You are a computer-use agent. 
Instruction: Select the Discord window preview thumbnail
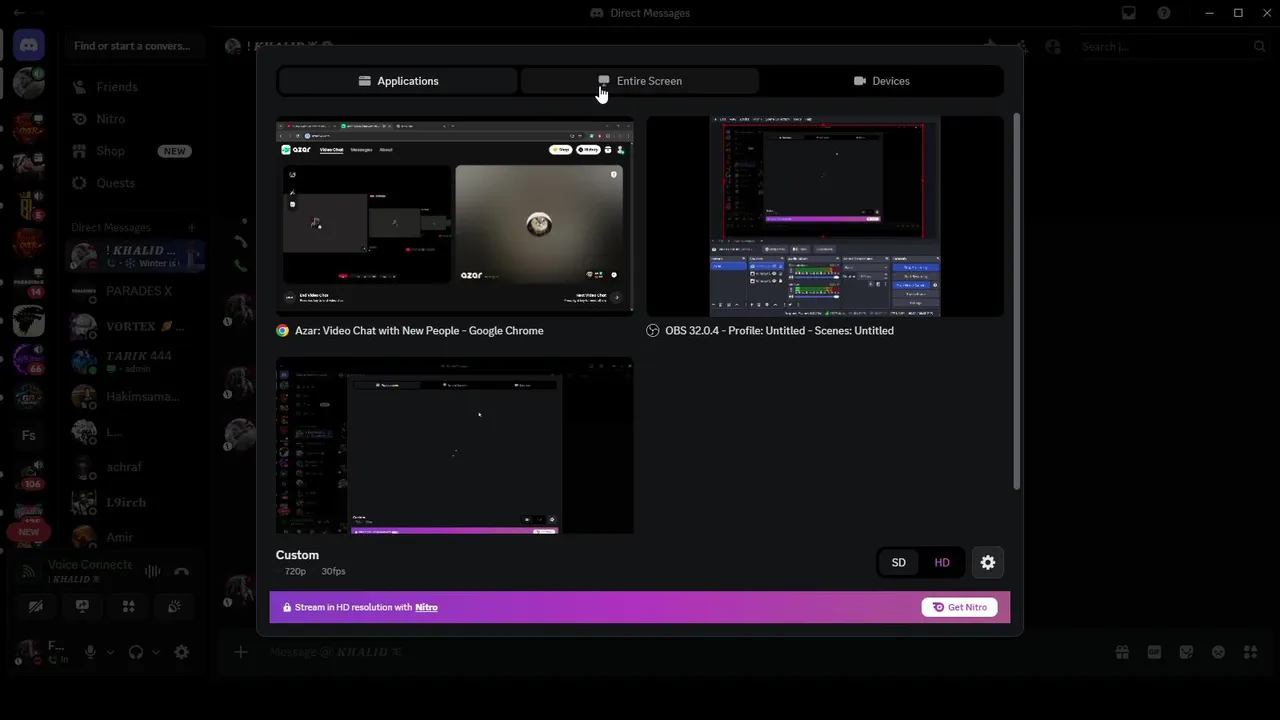454,445
